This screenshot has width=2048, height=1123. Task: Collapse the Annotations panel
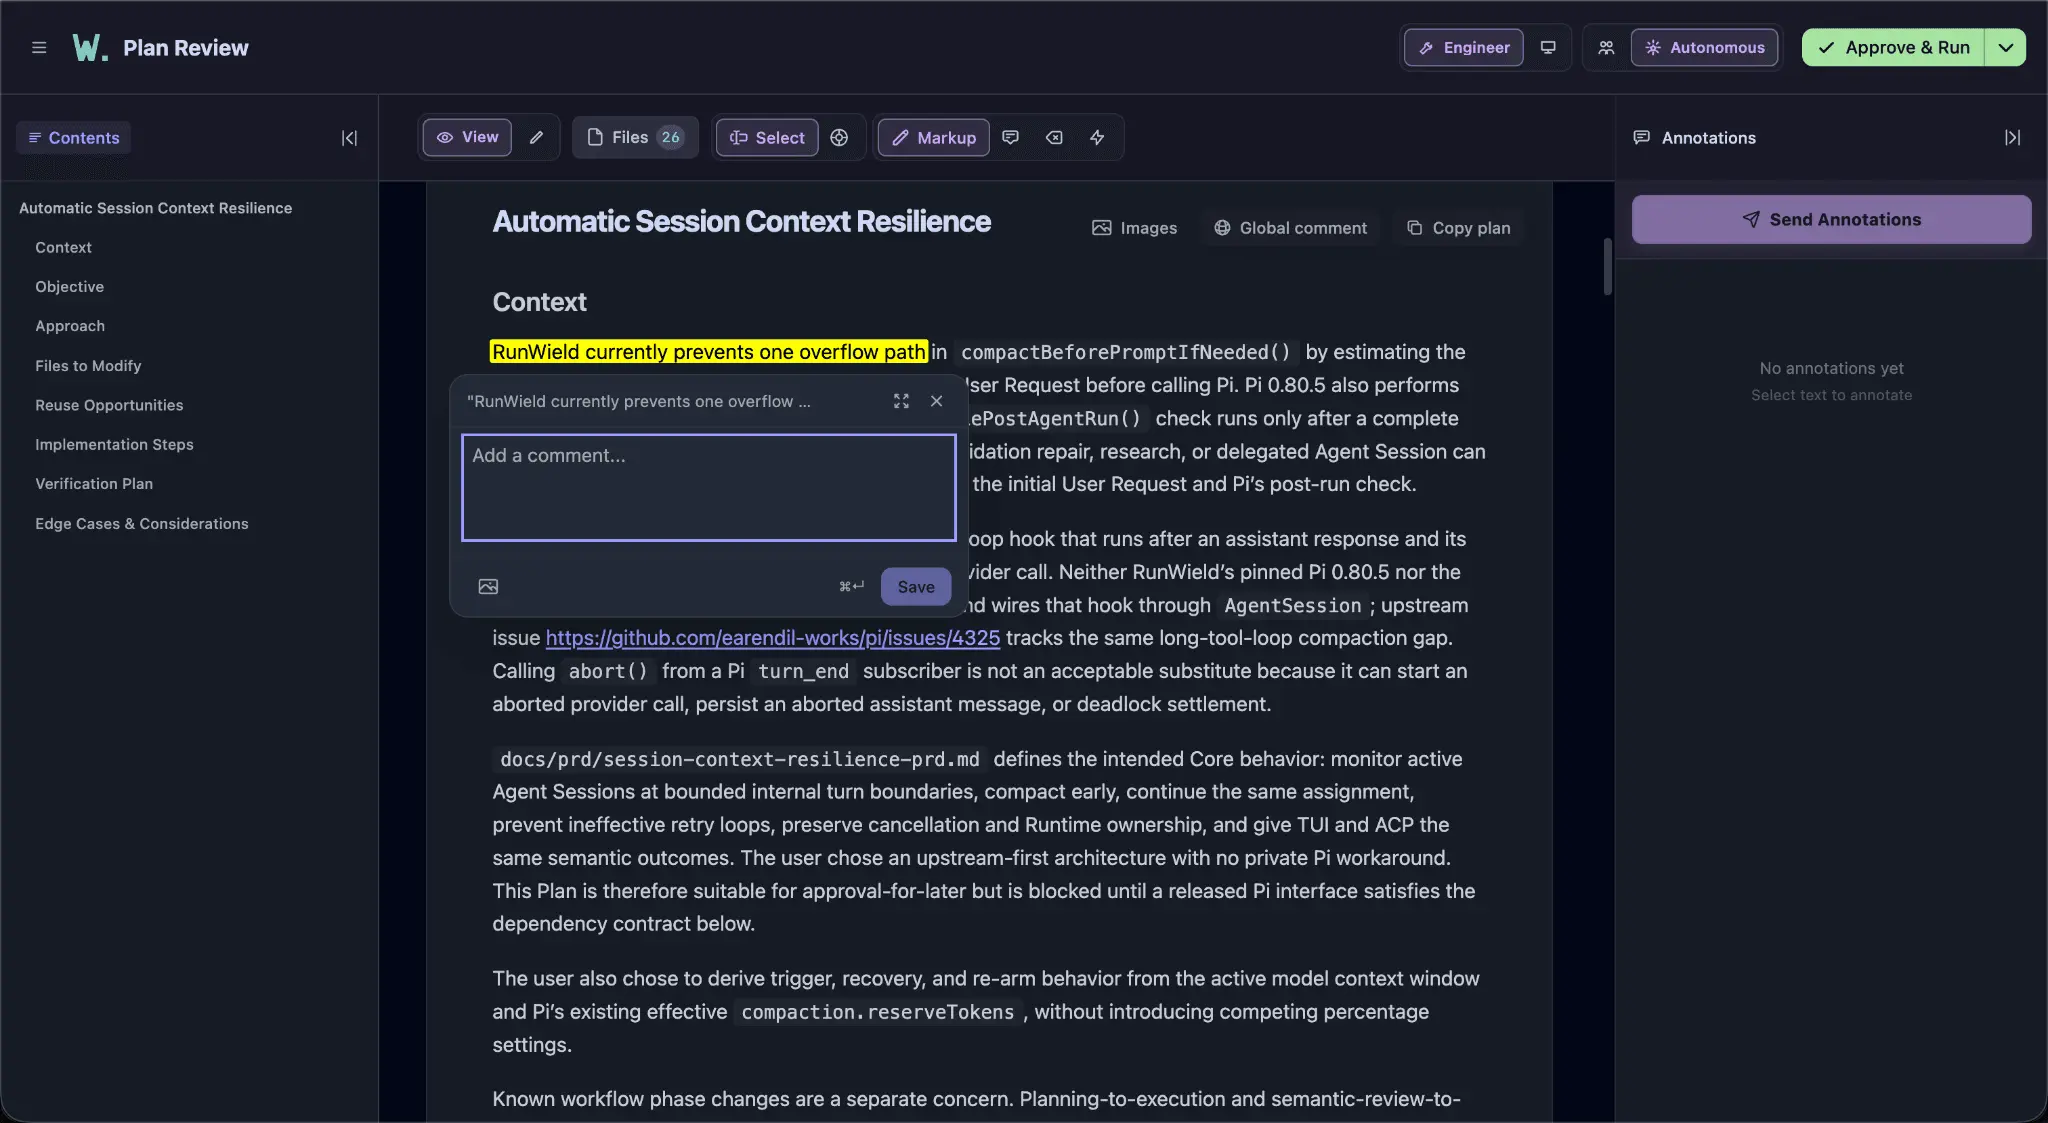2012,138
